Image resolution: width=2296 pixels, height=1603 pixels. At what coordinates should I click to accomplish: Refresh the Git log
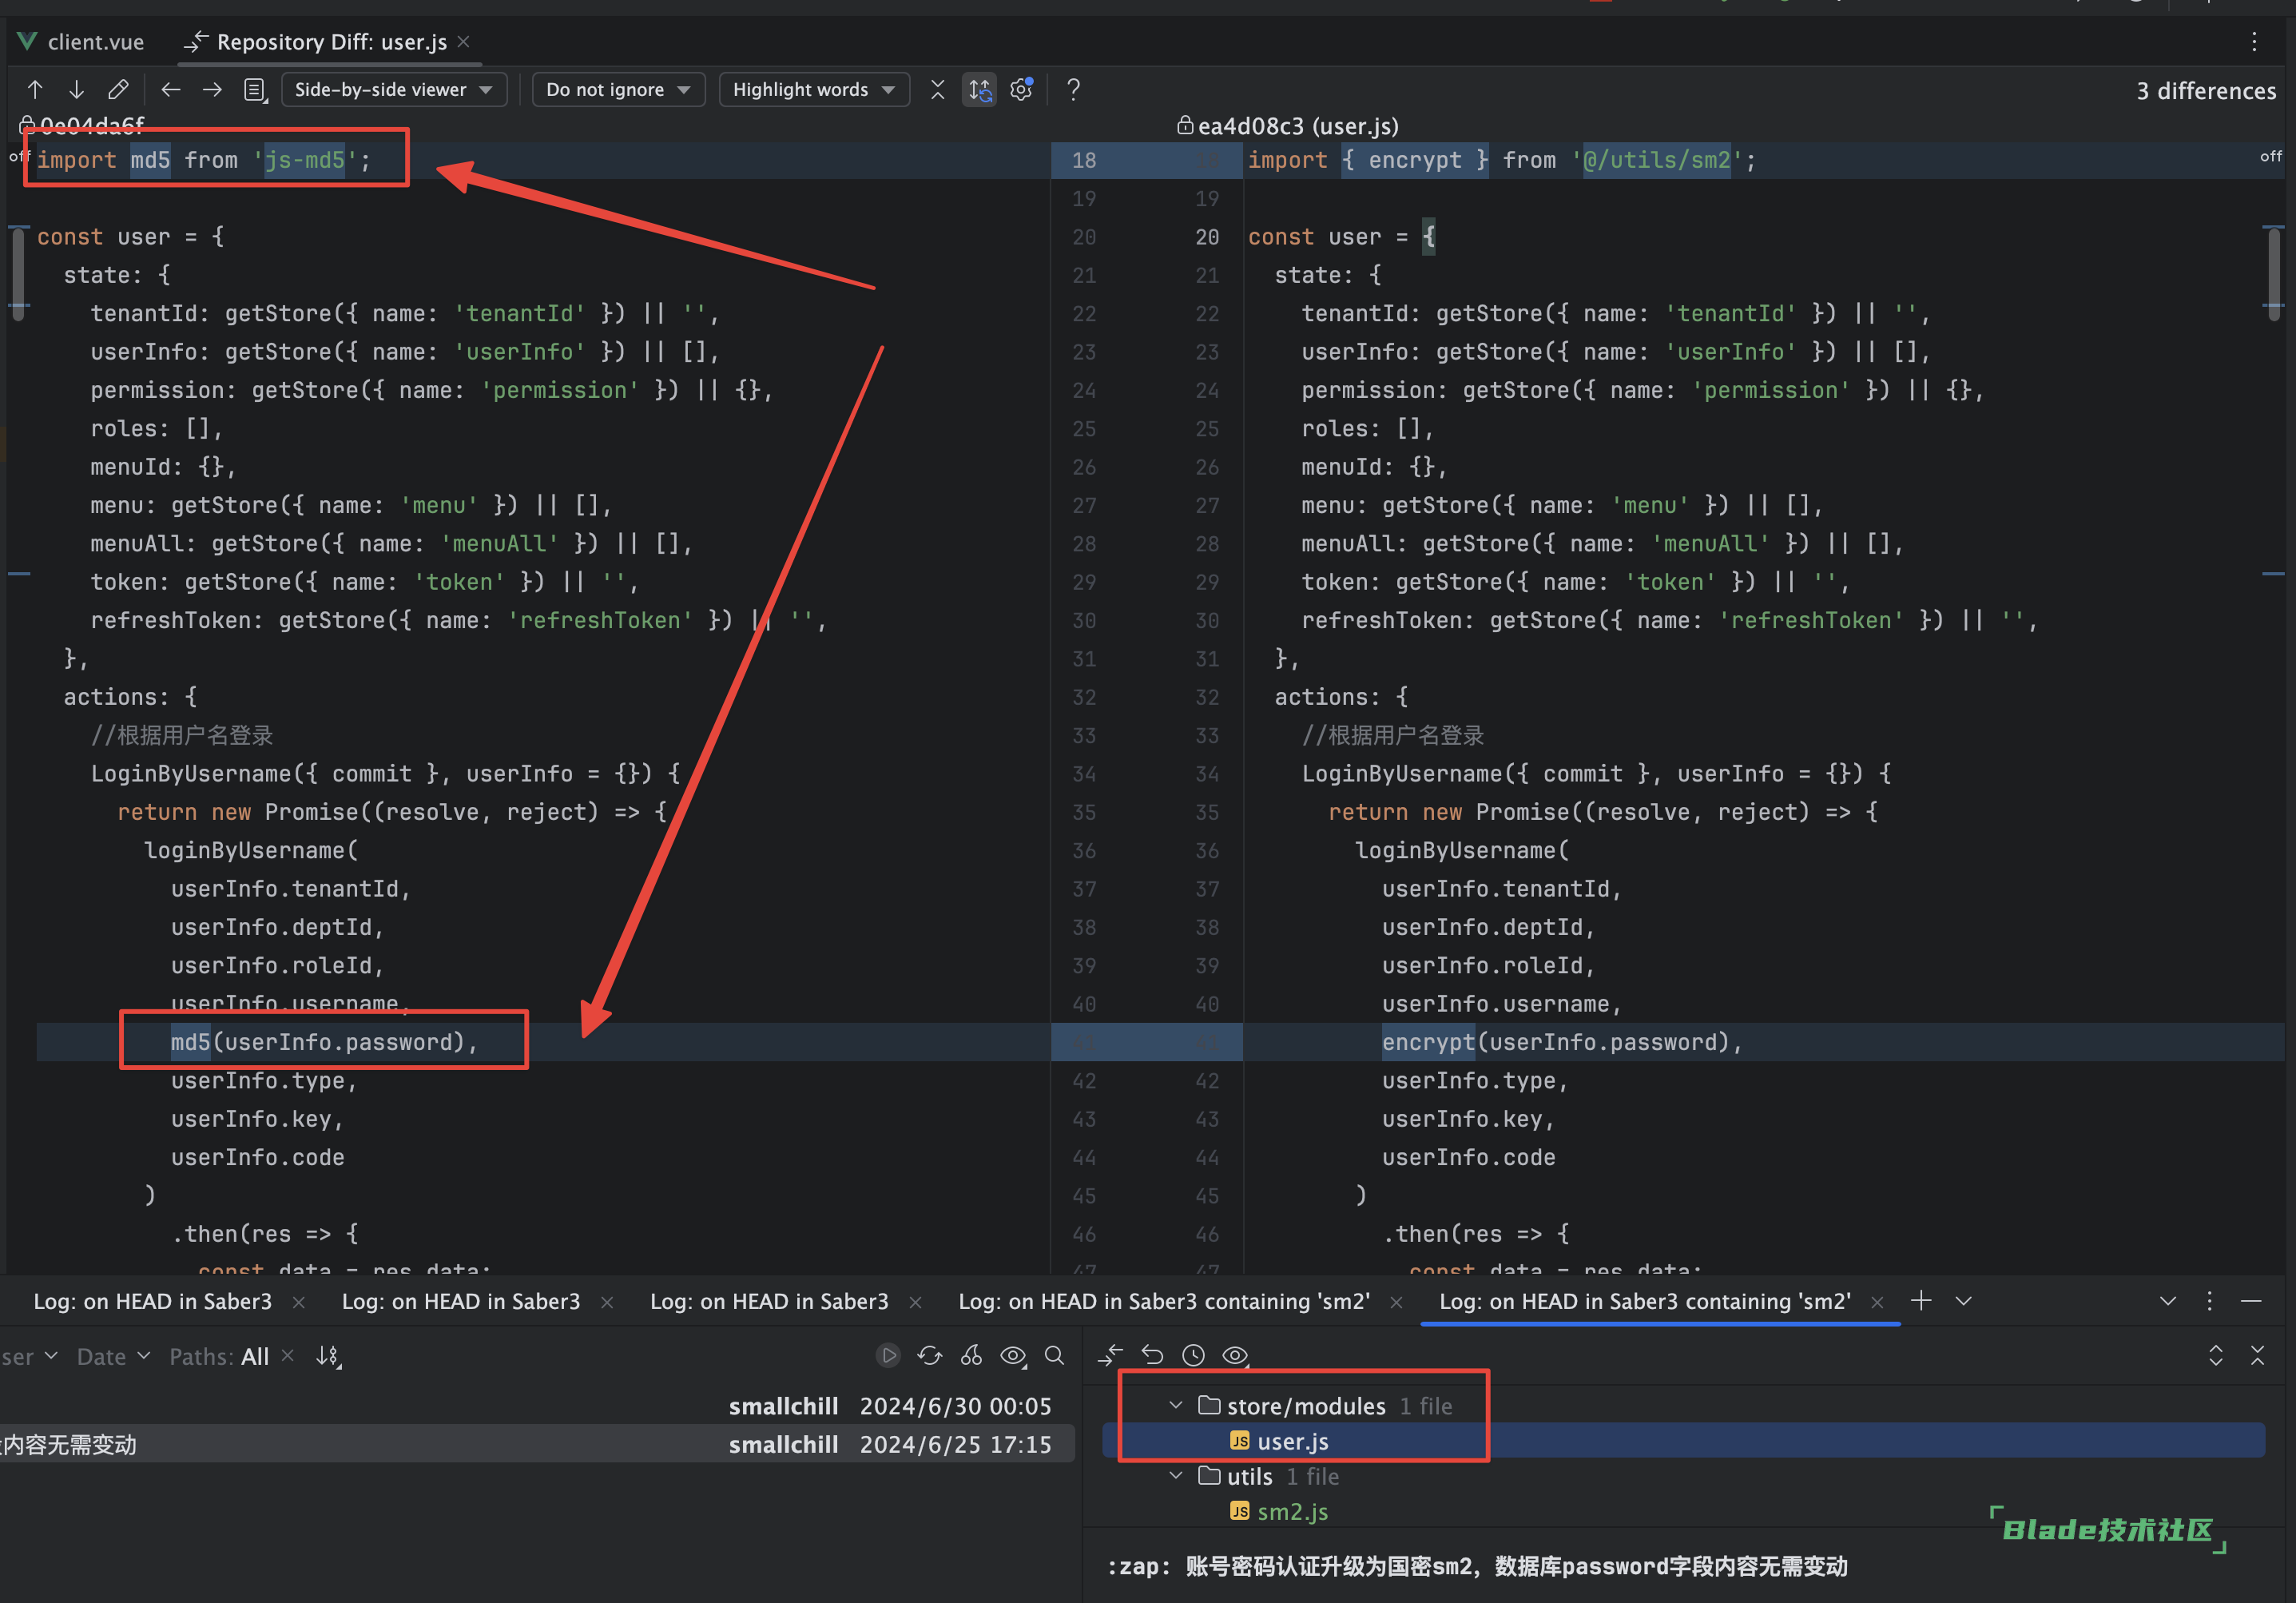(x=930, y=1355)
